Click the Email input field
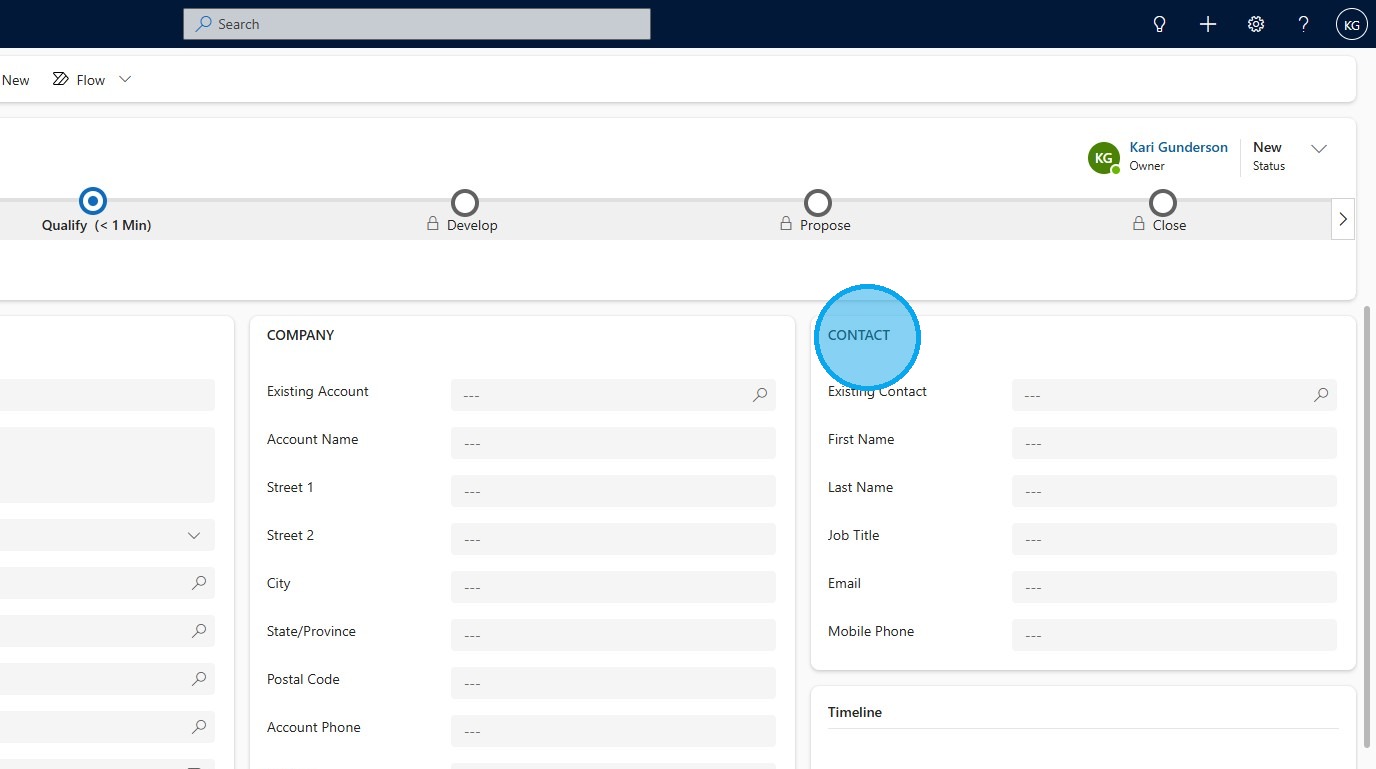This screenshot has width=1376, height=769. [x=1174, y=587]
